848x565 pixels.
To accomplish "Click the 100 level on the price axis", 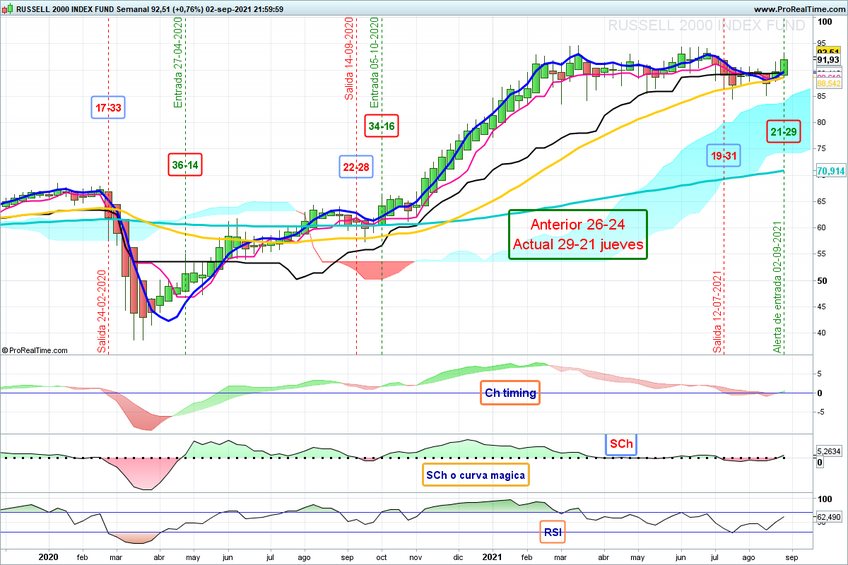I will pos(825,22).
